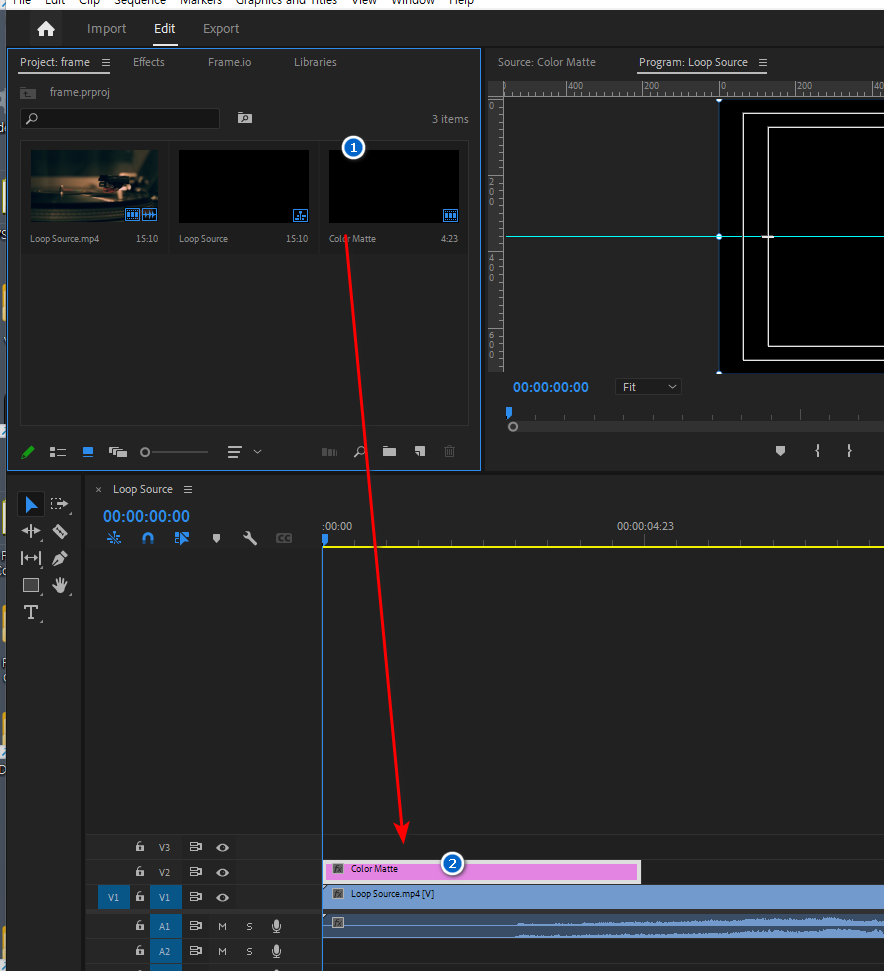Mute audio track A1
The width and height of the screenshot is (884, 971).
click(x=222, y=926)
